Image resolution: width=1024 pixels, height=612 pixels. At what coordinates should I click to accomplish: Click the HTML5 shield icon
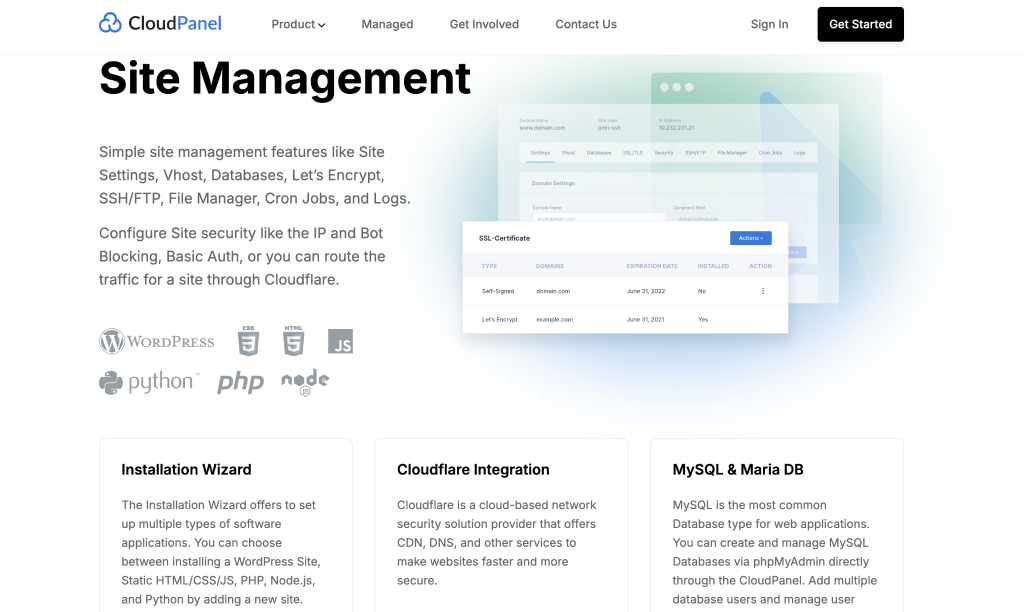[293, 340]
